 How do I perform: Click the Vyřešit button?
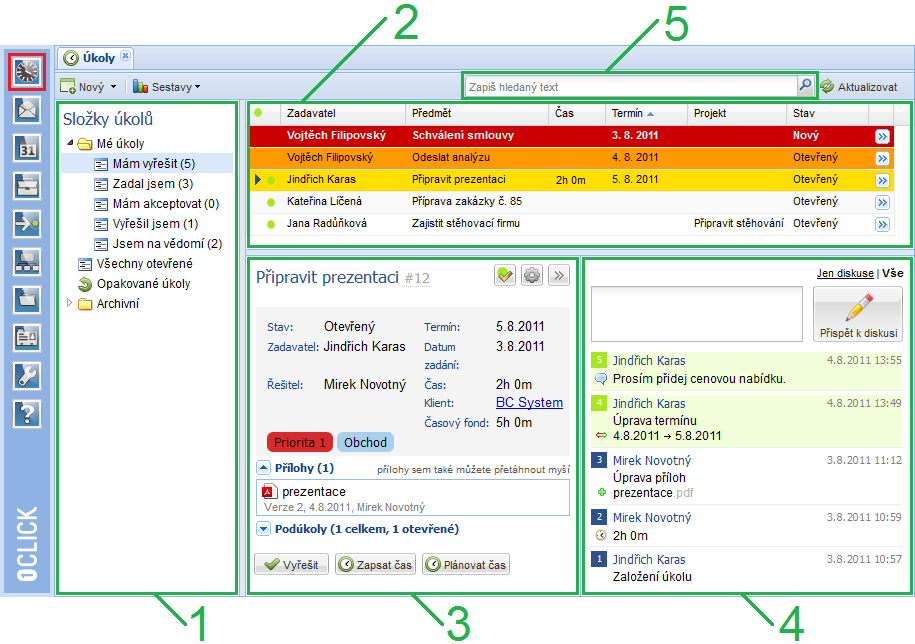(x=290, y=565)
